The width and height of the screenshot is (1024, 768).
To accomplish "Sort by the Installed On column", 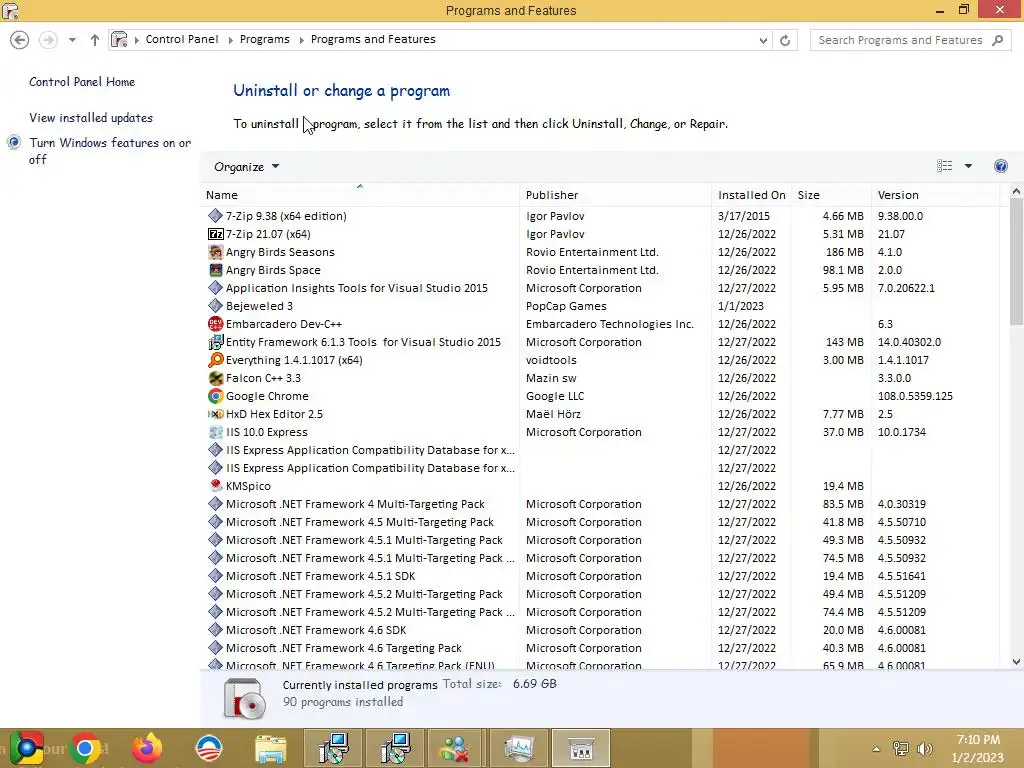I will click(752, 195).
